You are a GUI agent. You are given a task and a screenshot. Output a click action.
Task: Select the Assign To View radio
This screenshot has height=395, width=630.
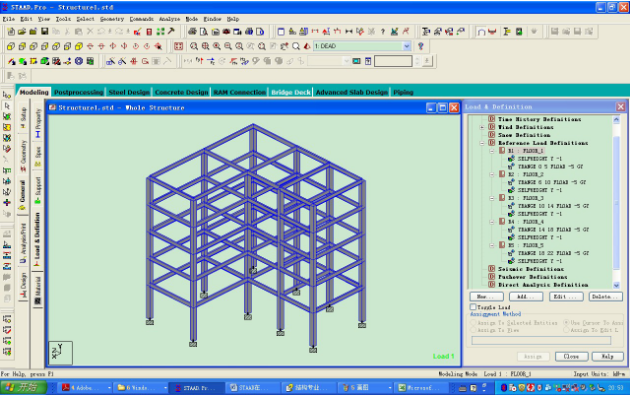click(x=473, y=330)
